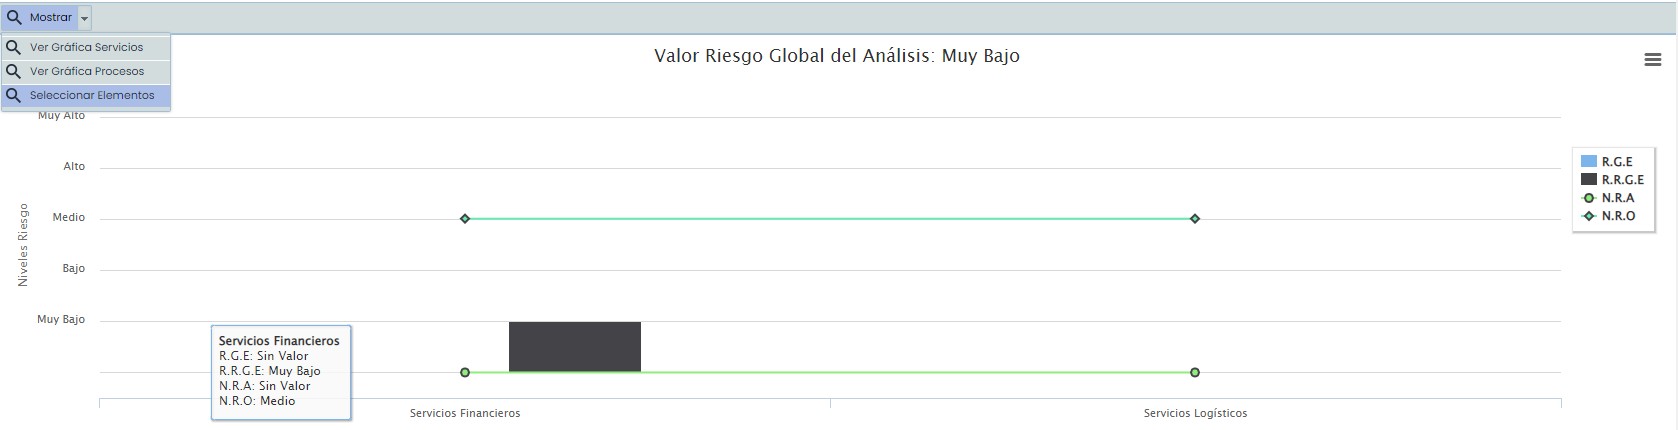The width and height of the screenshot is (1678, 430).
Task: Click magnifier icon beside Ver Gráfica Procesos
Action: pyautogui.click(x=14, y=71)
